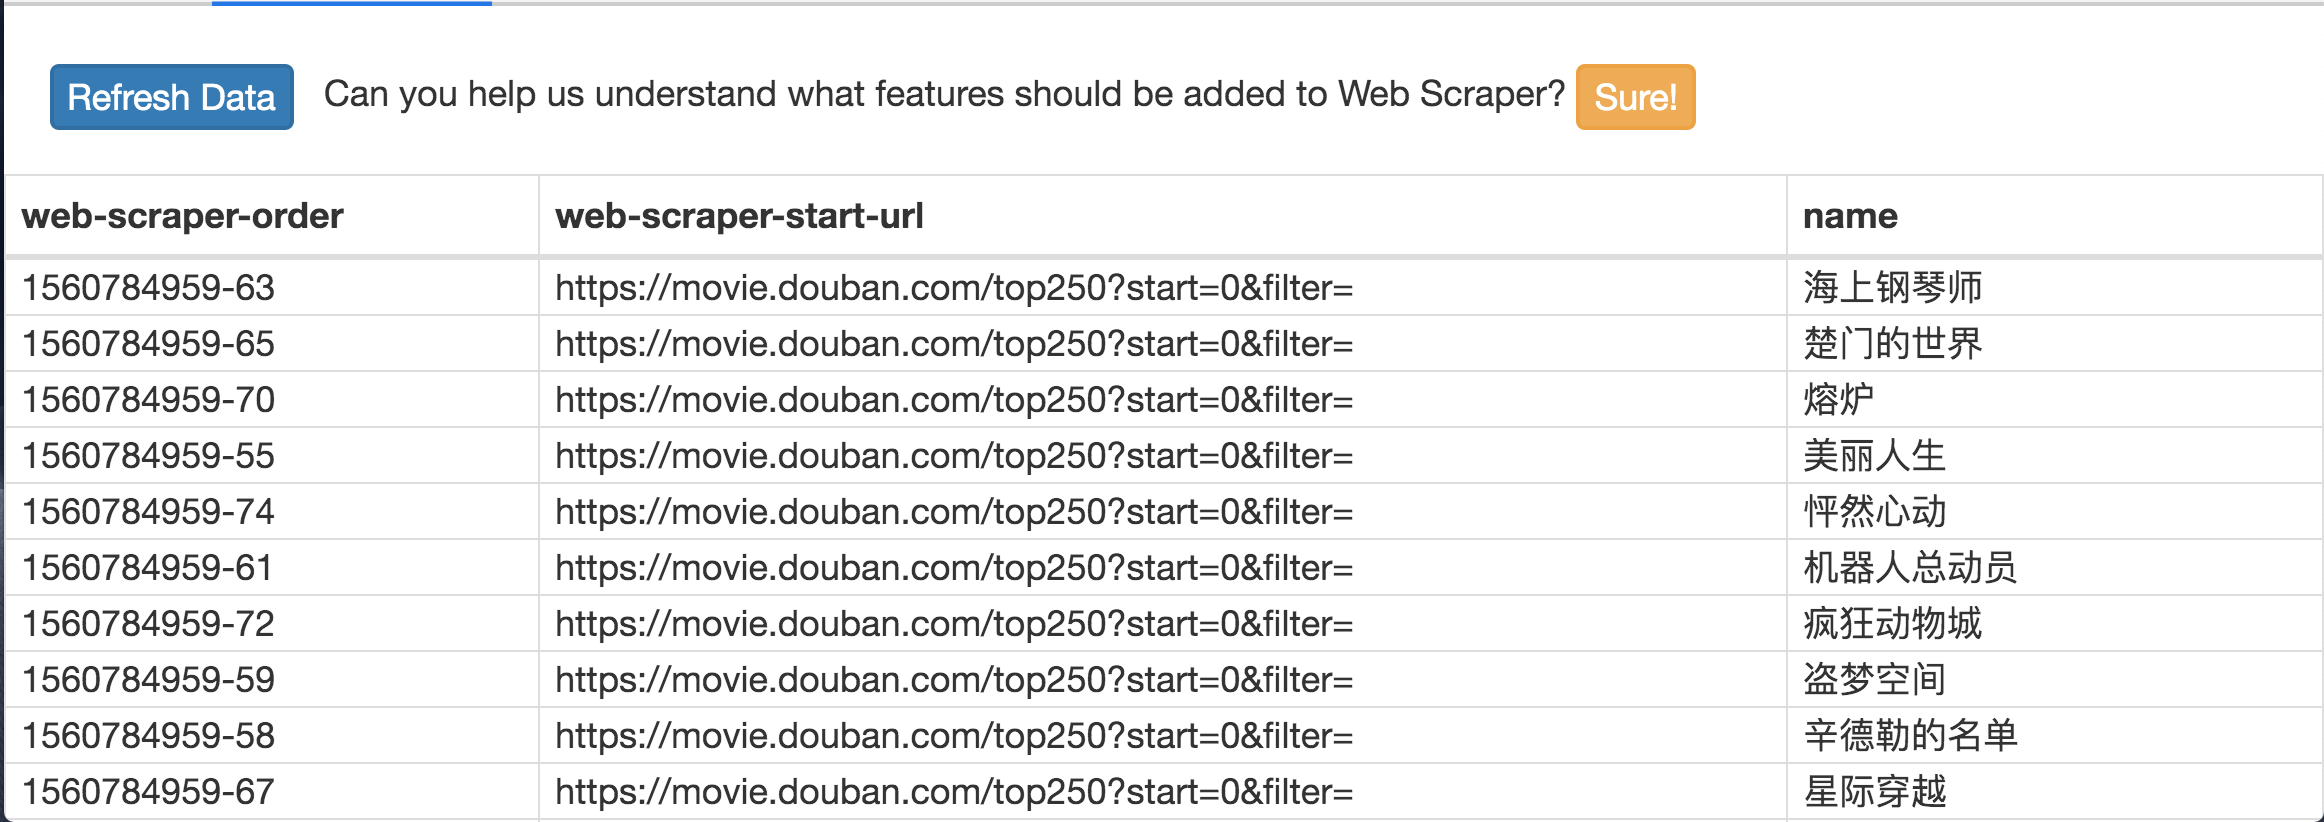Select the order cell 1560784959-63
The image size is (2324, 822).
coord(148,288)
